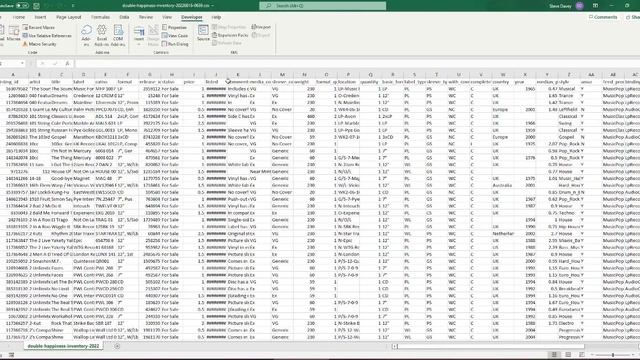Viewport: 640px width, 360px height.
Task: Click Record Macro
Action: point(39,27)
